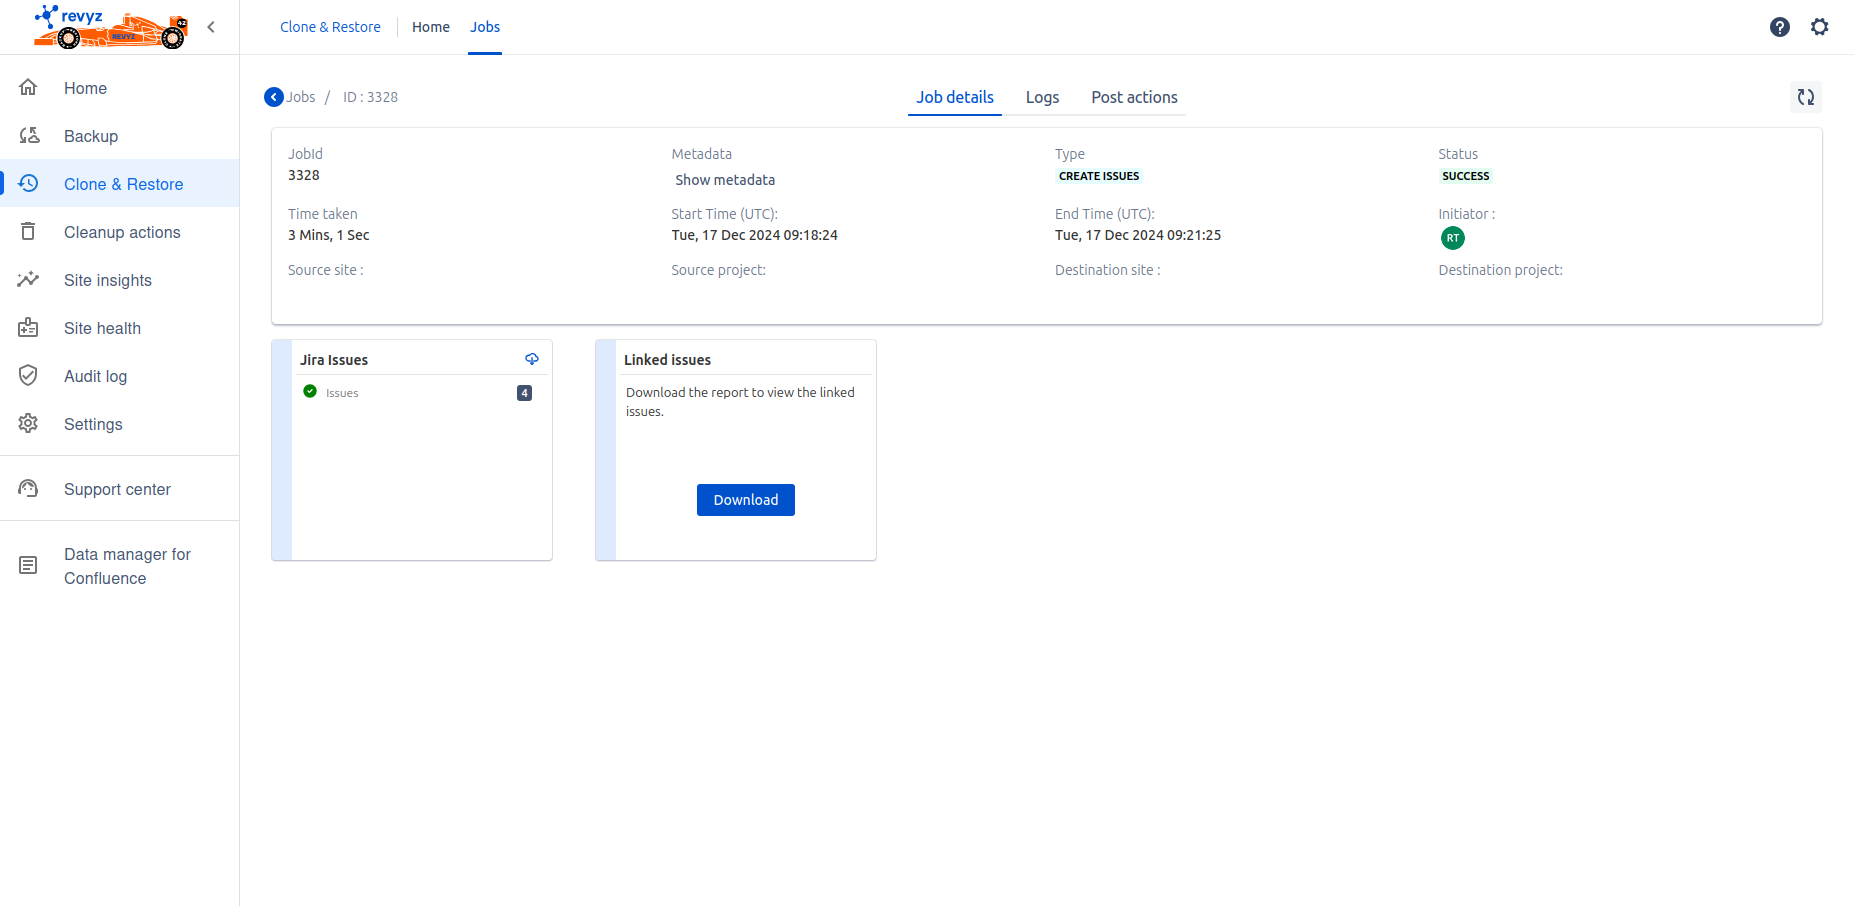Open Audit log shield icon
The width and height of the screenshot is (1854, 906).
pyautogui.click(x=28, y=376)
